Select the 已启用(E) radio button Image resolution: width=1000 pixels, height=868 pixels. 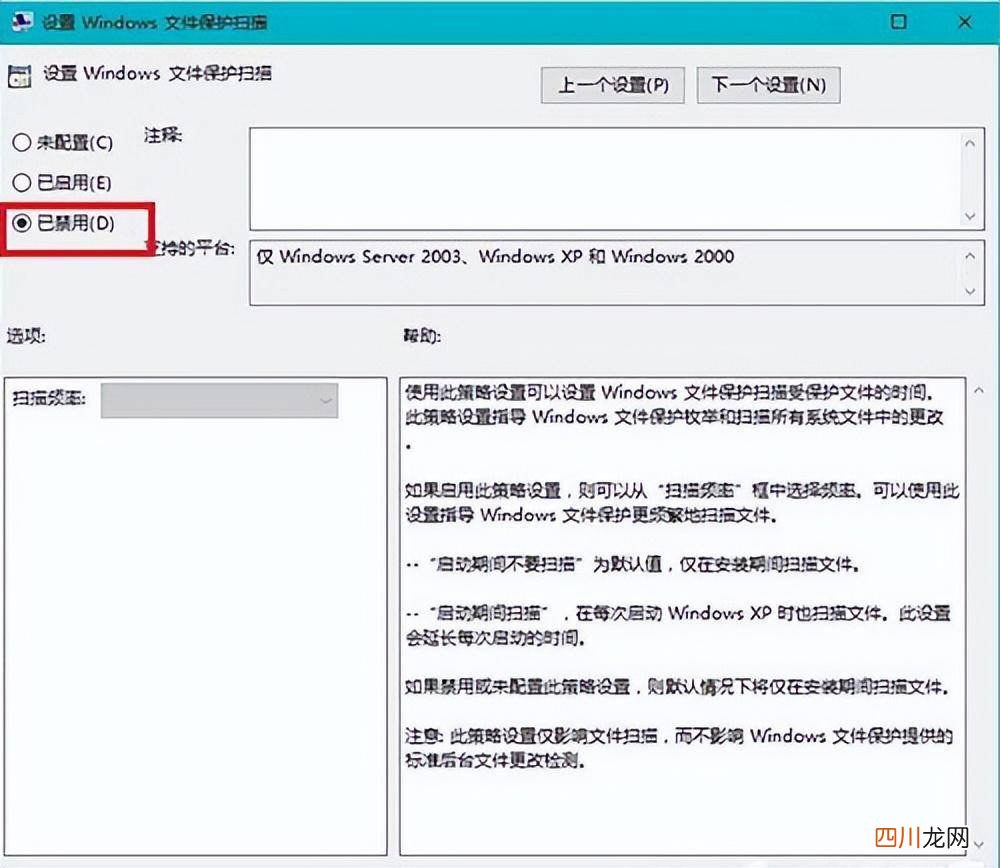click(x=21, y=183)
